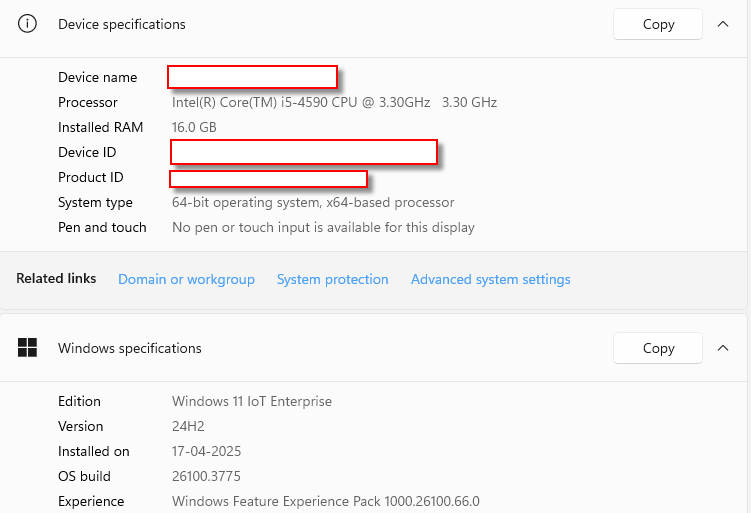Click the Experience label
The image size is (751, 513).
pyautogui.click(x=91, y=502)
